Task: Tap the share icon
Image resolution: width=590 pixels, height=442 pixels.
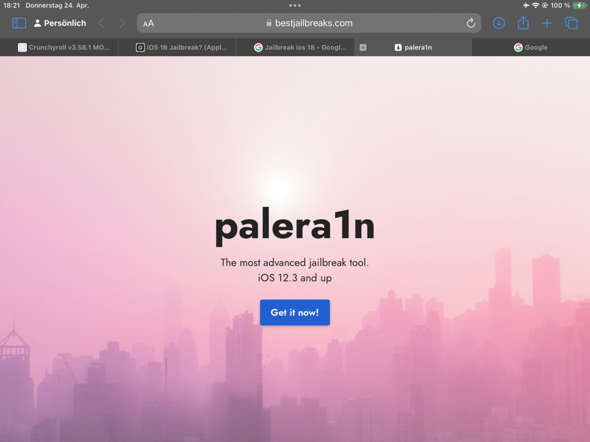Action: tap(523, 23)
